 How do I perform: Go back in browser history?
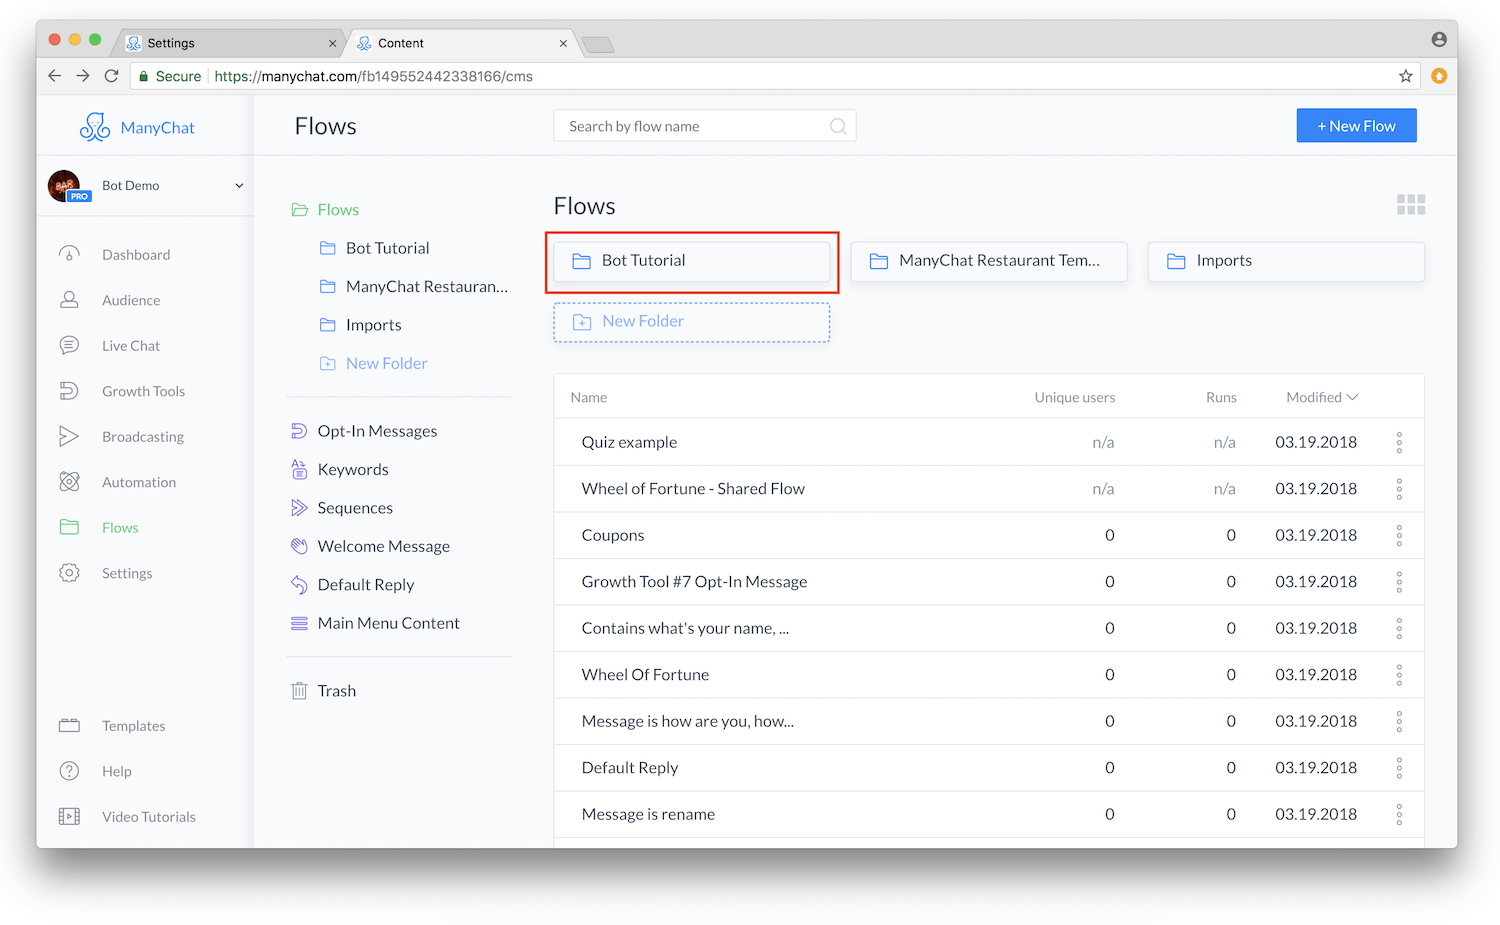(55, 76)
